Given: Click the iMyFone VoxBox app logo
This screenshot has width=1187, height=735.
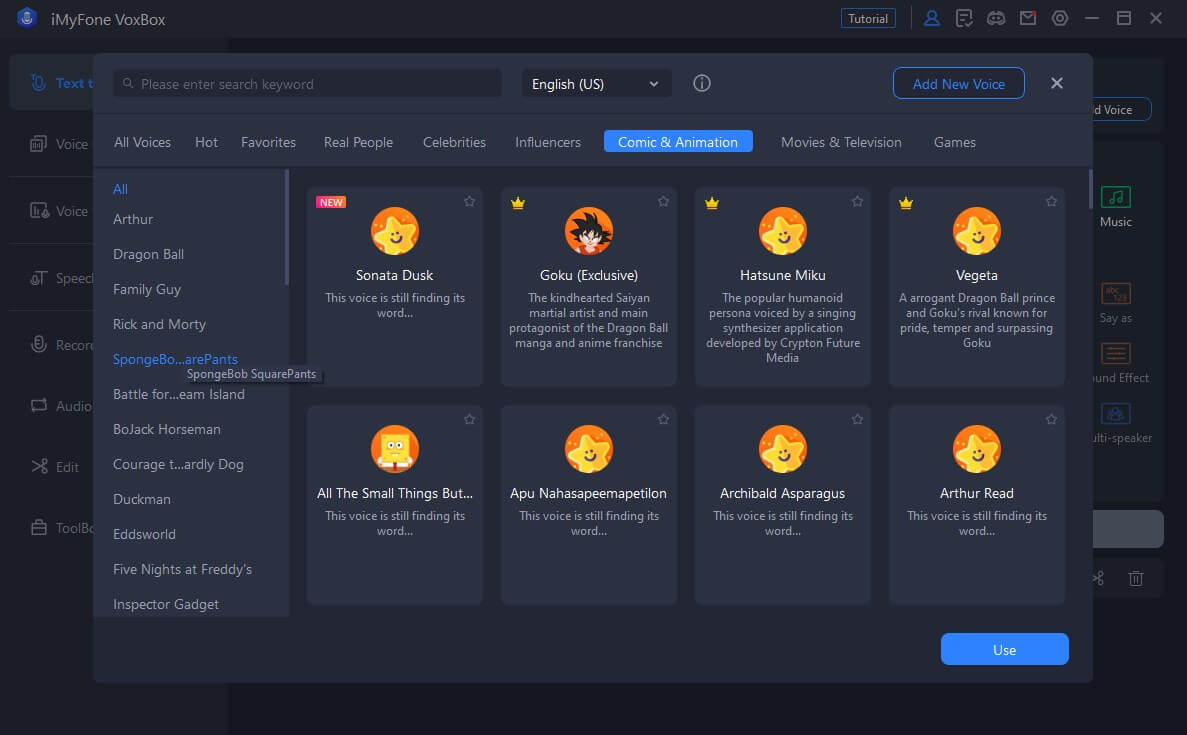Looking at the screenshot, I should pos(26,17).
